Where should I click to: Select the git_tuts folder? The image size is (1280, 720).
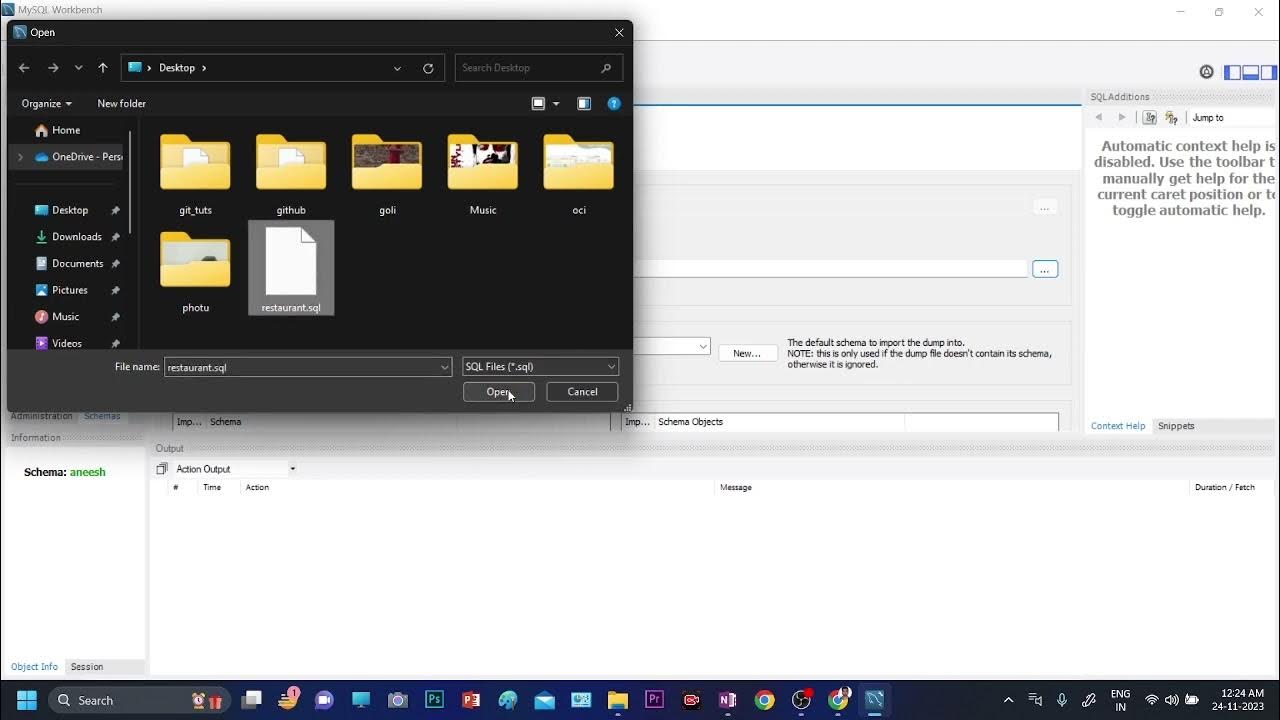195,174
